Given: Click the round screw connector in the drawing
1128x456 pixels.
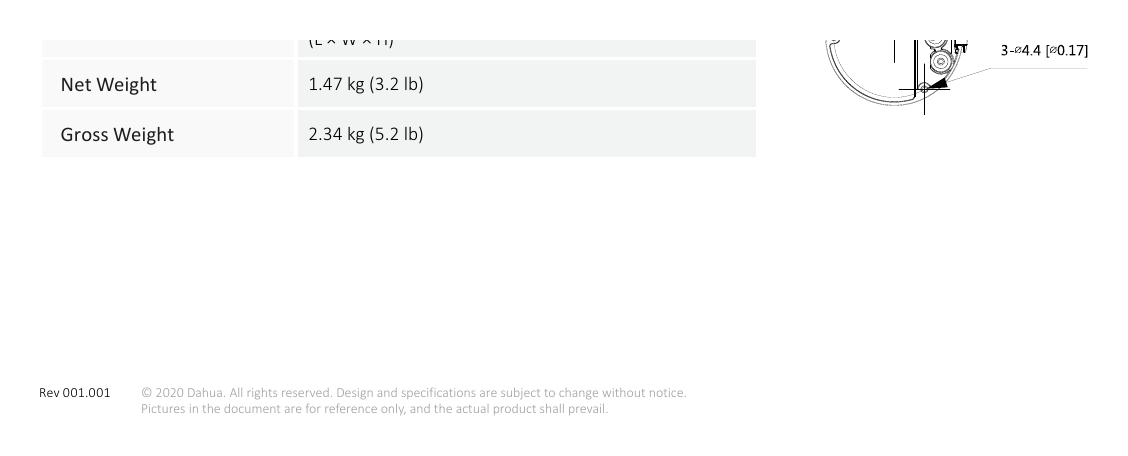Looking at the screenshot, I should (940, 63).
